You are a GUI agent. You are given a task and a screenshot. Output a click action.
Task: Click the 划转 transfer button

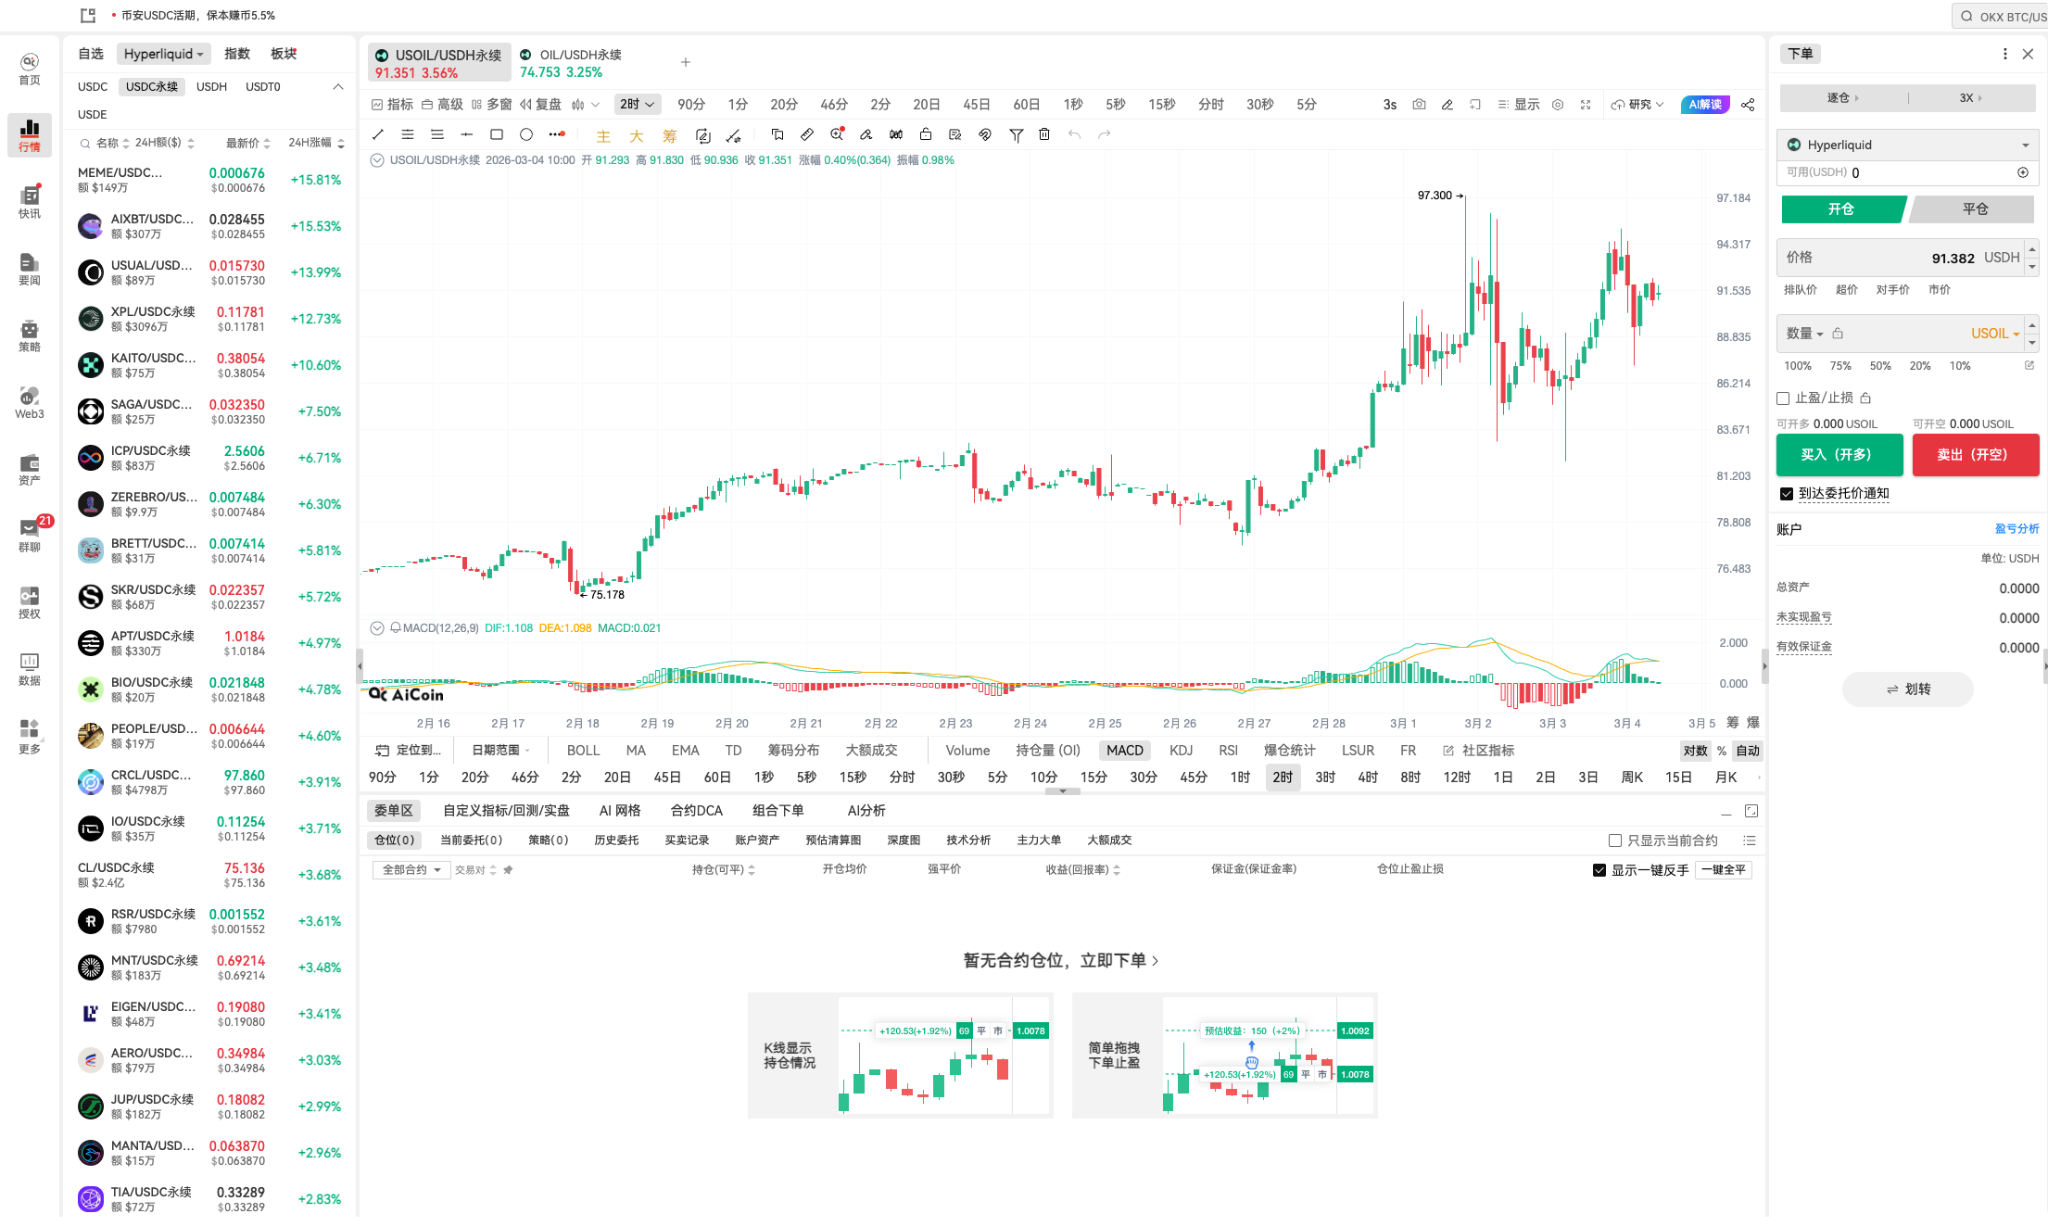(x=1907, y=689)
